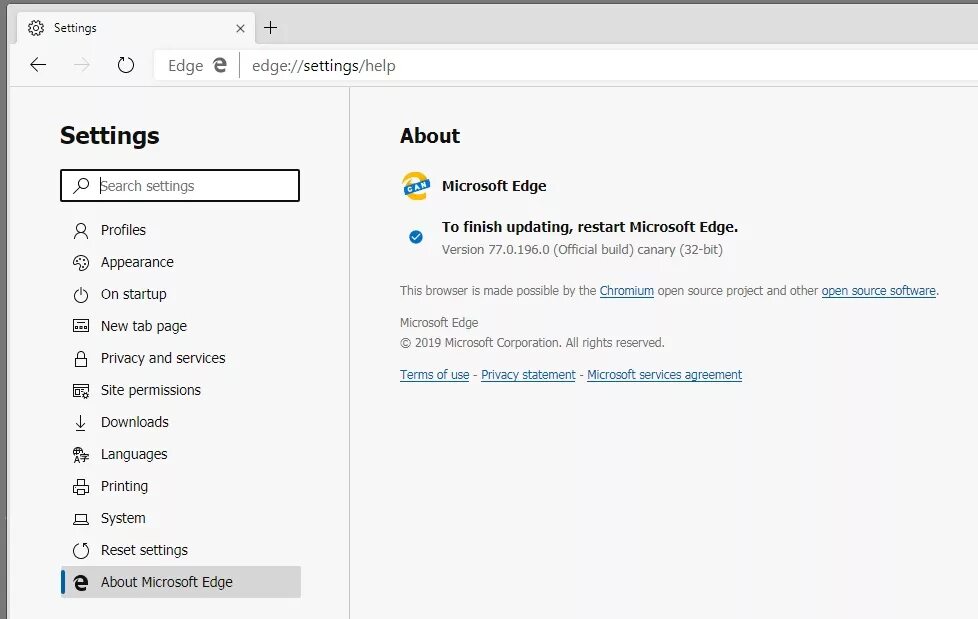Open the Microsoft services agreement link
The image size is (978, 619).
pos(664,374)
